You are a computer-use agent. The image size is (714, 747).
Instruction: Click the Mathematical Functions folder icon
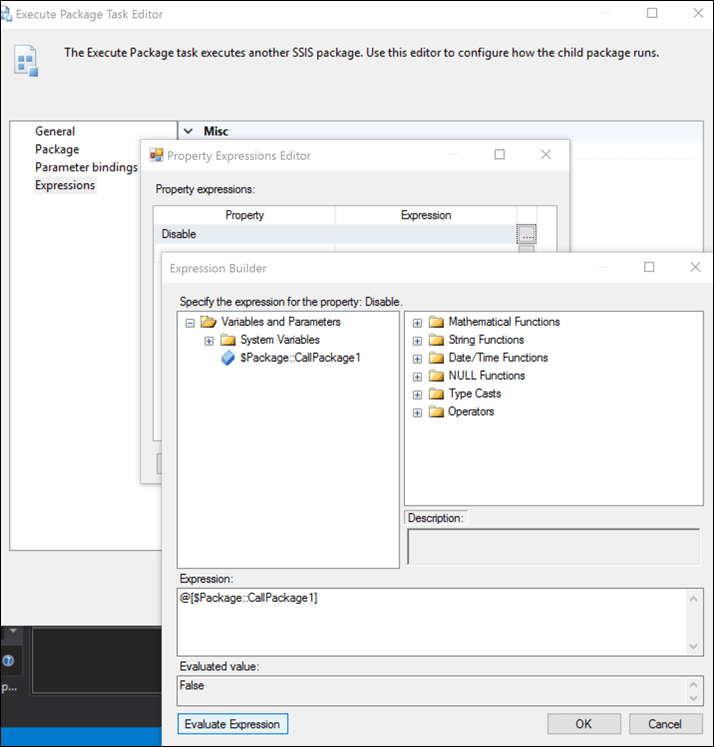click(x=435, y=322)
